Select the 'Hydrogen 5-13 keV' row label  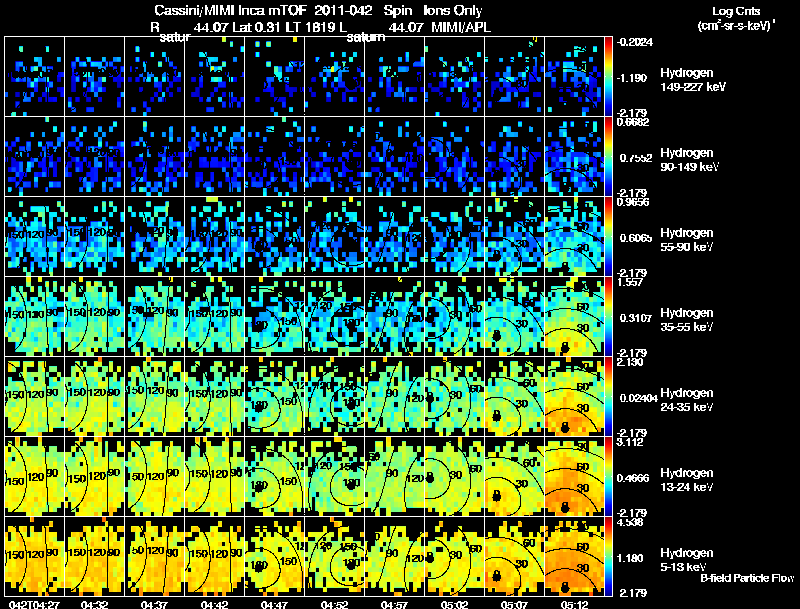687,560
